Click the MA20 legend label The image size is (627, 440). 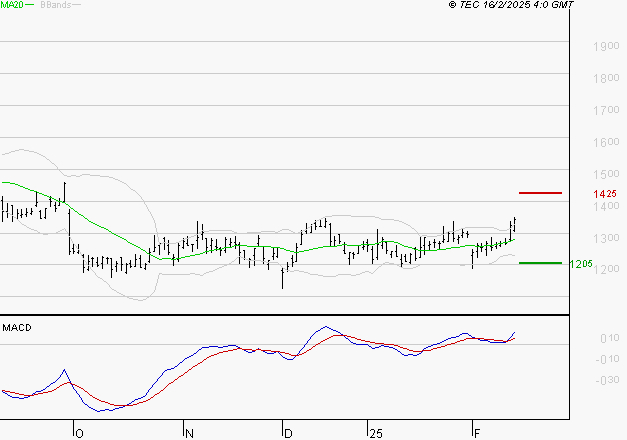tap(12, 5)
